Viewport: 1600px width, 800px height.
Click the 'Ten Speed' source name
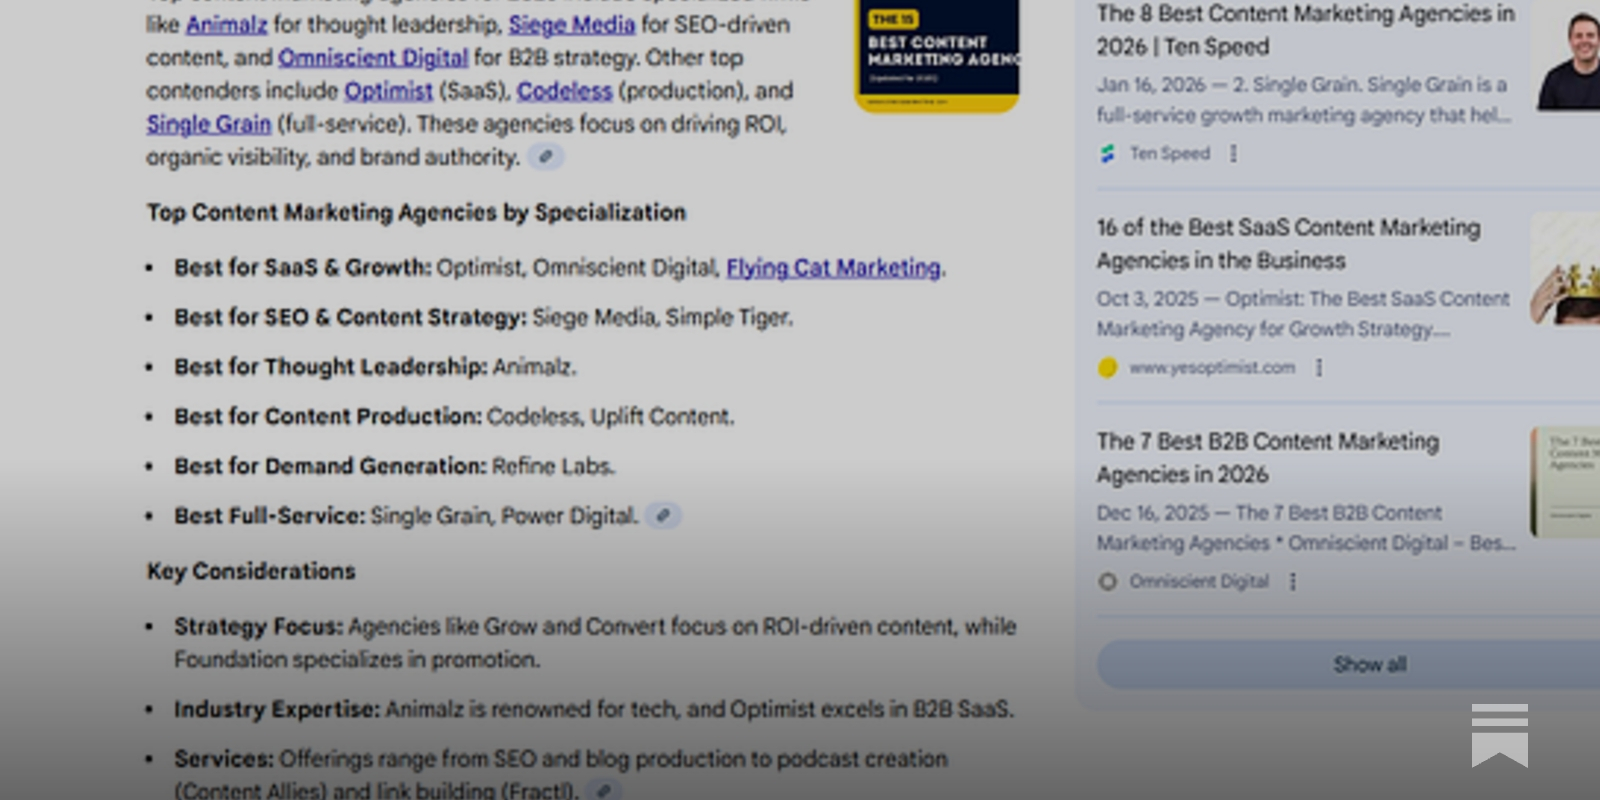(x=1170, y=153)
